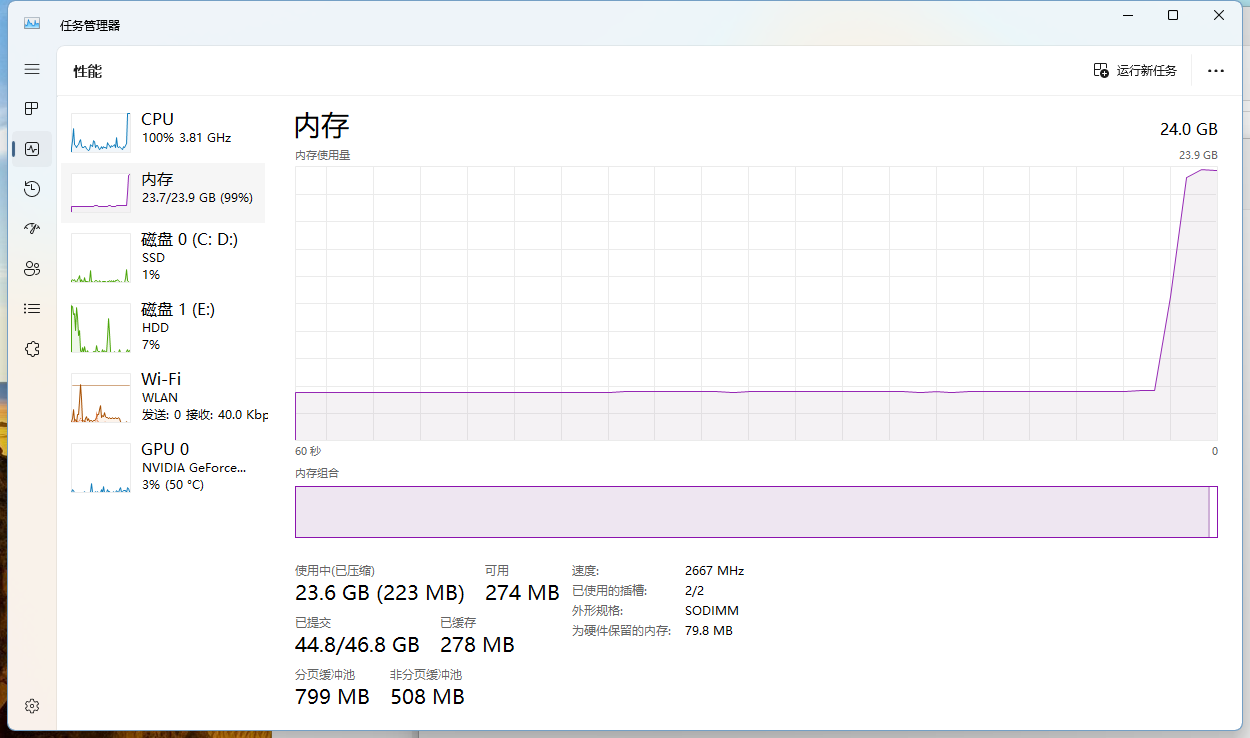Open the more options (…) menu
Image resolution: width=1250 pixels, height=738 pixels.
tap(1215, 70)
